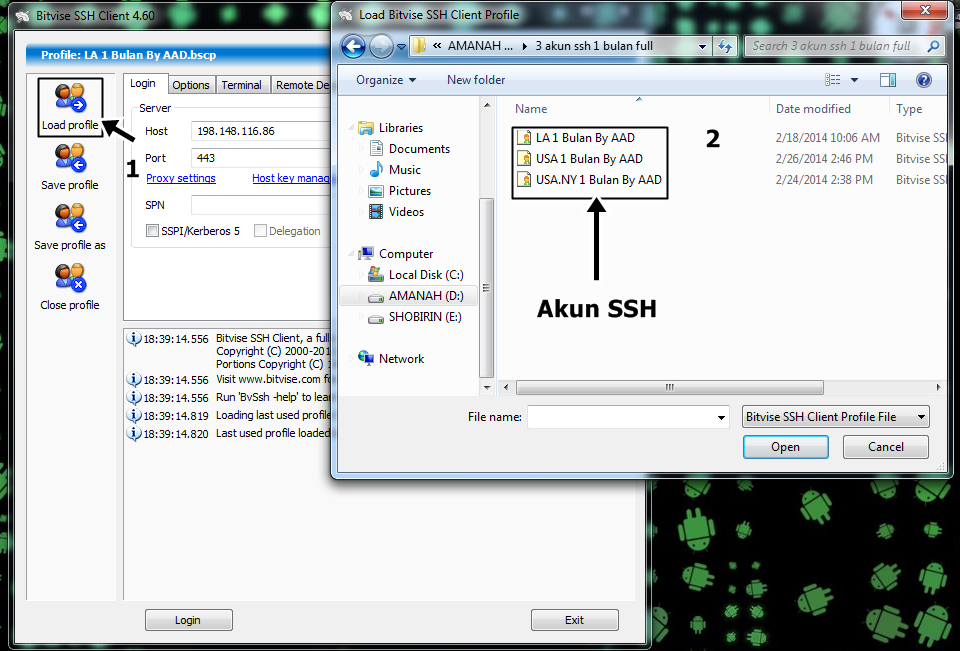This screenshot has height=651, width=960.
Task: Open recent locations dropdown arrow
Action: coord(401,47)
